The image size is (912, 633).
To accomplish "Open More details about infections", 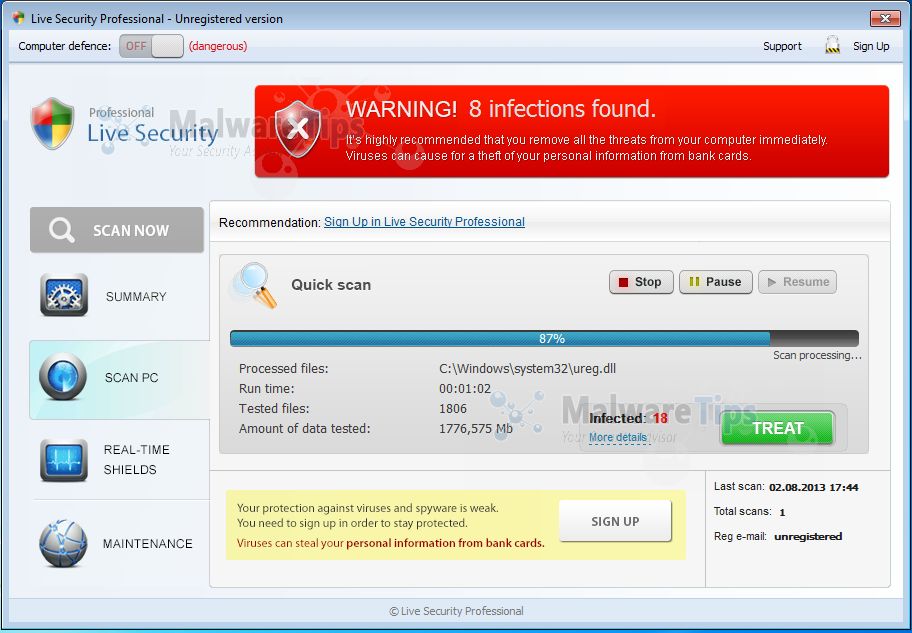I will (x=618, y=438).
